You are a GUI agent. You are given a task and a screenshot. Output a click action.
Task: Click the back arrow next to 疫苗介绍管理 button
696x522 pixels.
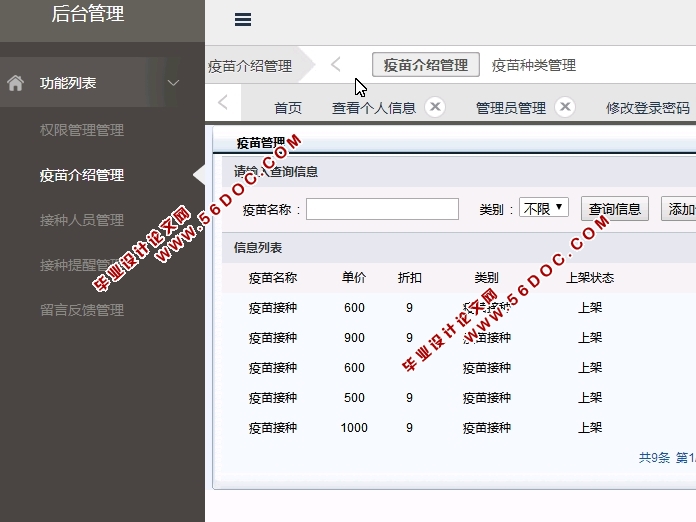336,64
